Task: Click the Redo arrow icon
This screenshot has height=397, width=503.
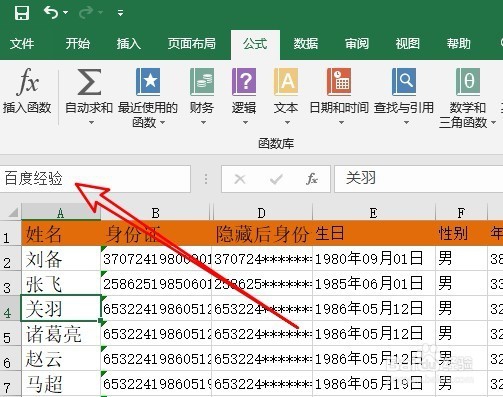Action: coord(86,13)
